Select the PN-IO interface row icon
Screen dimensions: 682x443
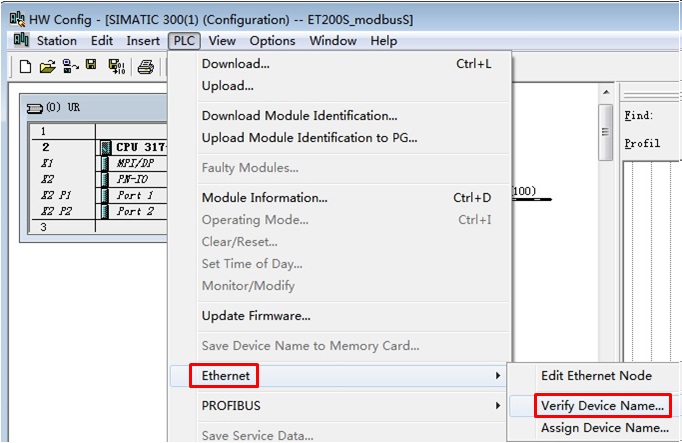(105, 179)
